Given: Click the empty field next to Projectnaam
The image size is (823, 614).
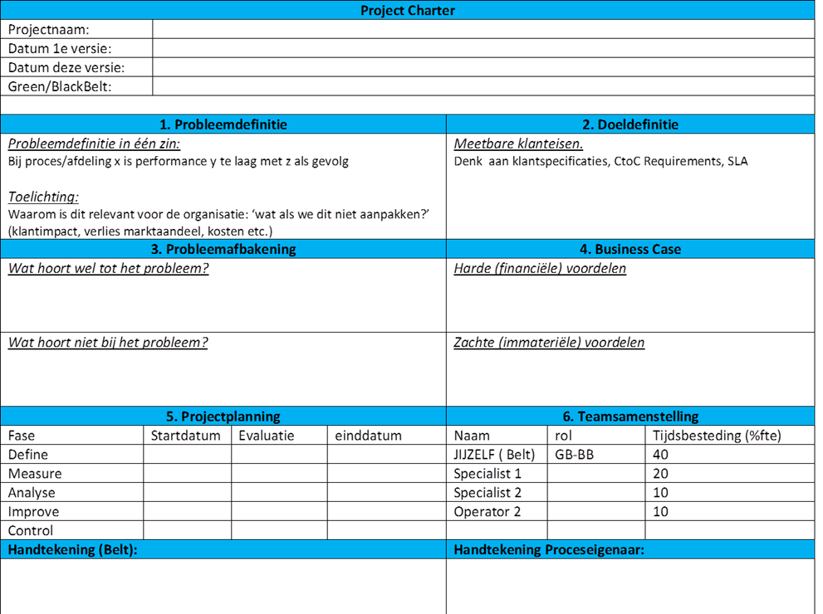Looking at the screenshot, I should point(483,29).
